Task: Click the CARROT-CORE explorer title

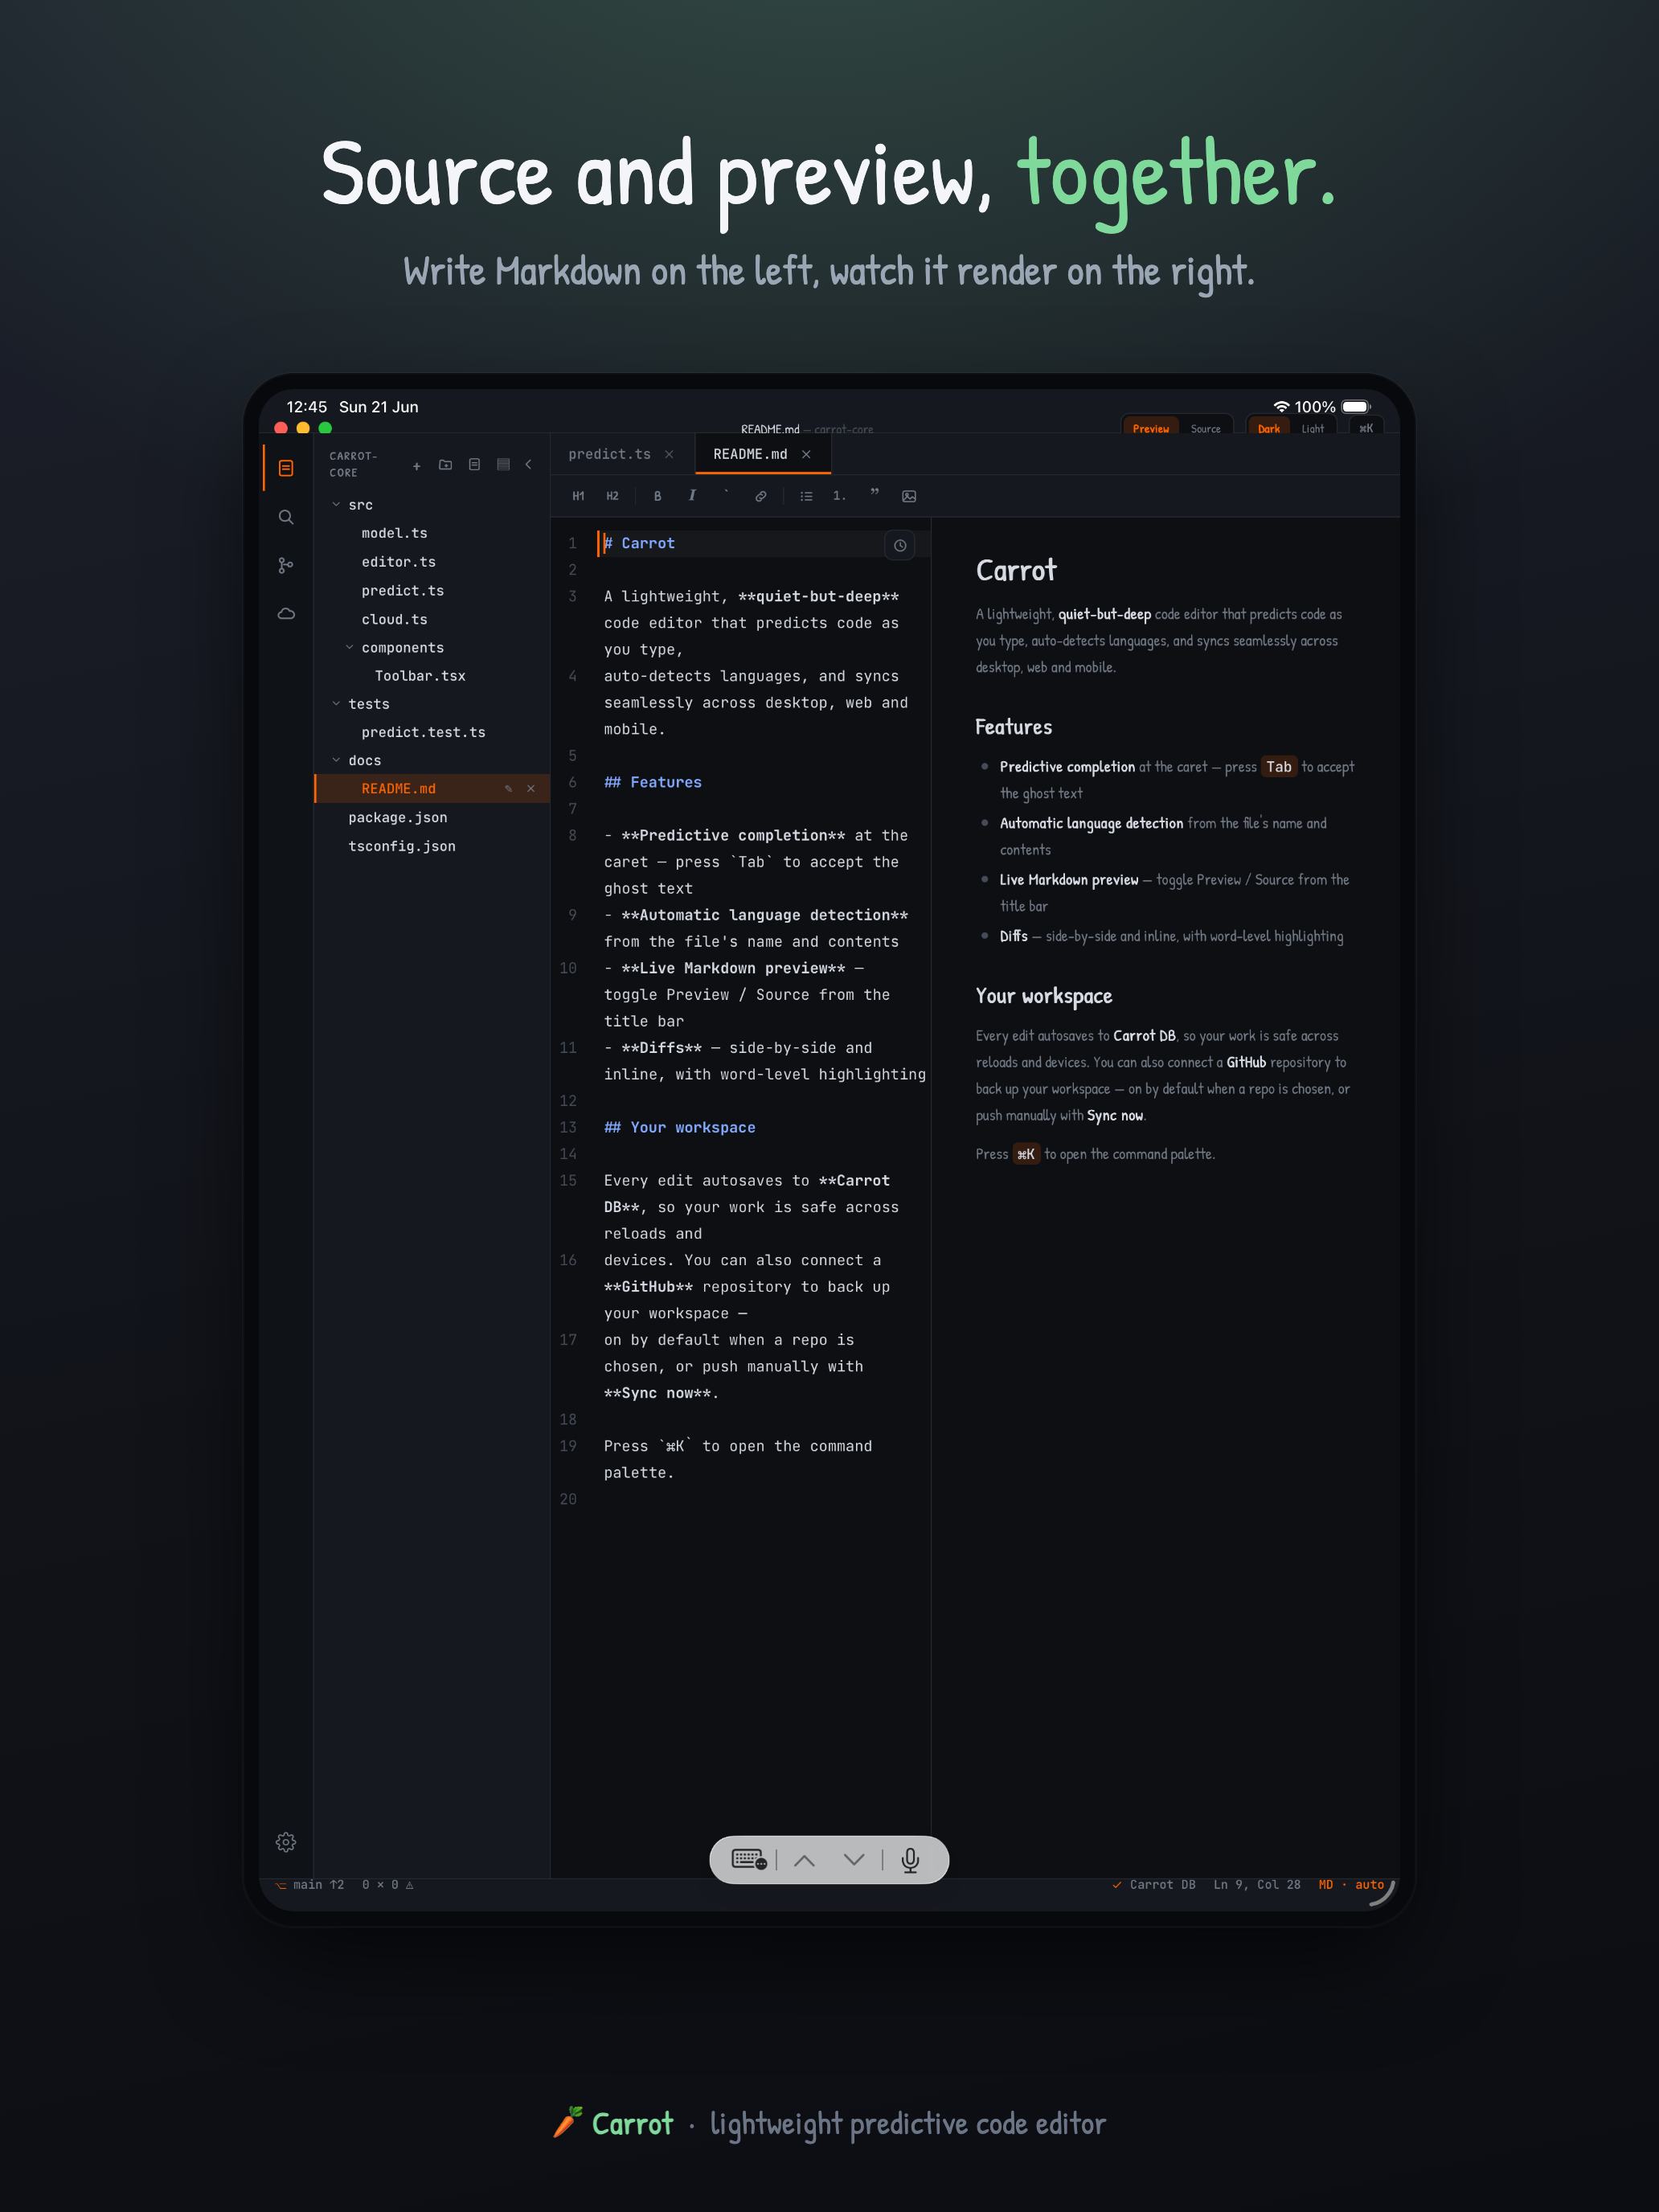Action: (354, 464)
